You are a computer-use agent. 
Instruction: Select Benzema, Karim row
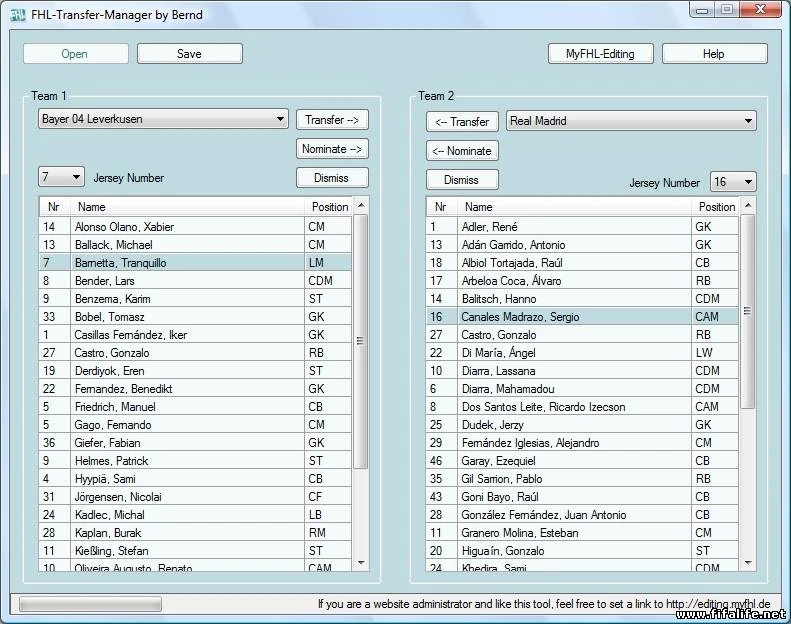[x=195, y=299]
